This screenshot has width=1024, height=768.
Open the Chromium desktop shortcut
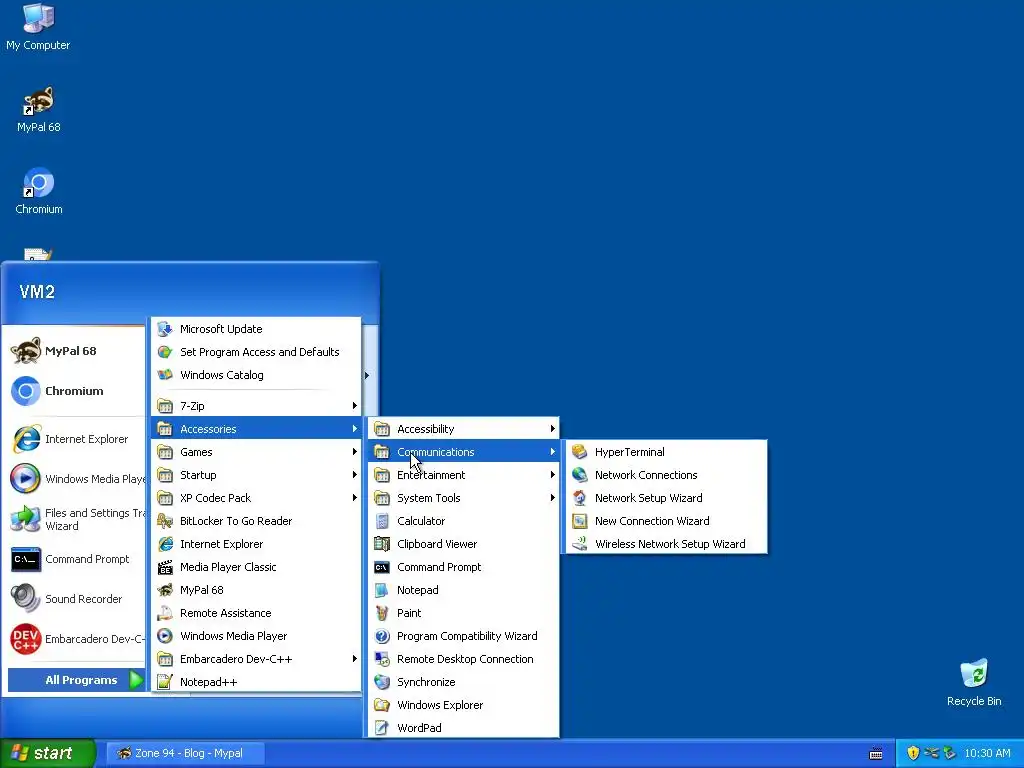tap(38, 191)
